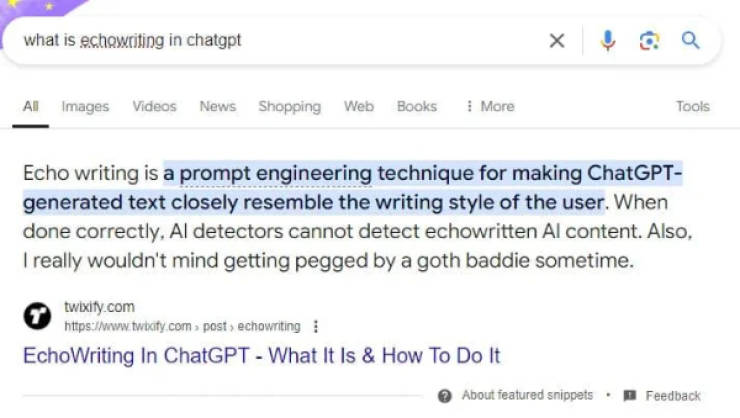
Task: Open the News results tab
Action: pos(217,106)
